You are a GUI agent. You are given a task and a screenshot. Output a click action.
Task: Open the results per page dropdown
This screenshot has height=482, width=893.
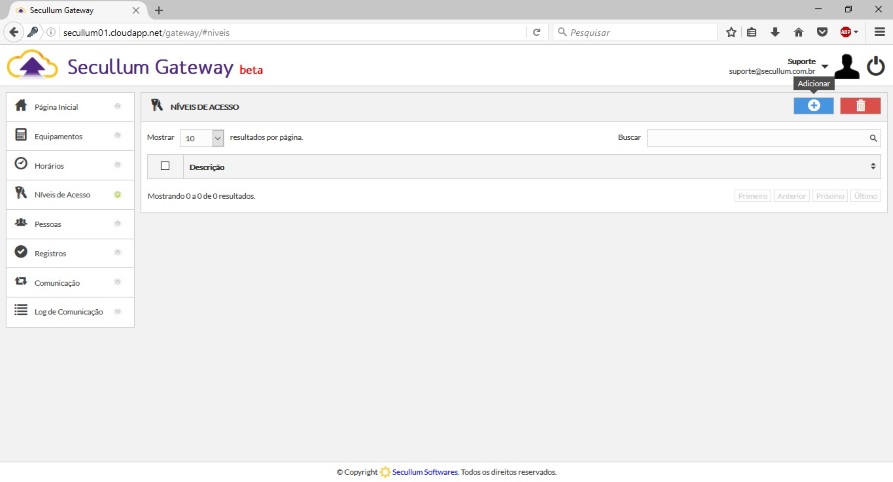tap(202, 138)
